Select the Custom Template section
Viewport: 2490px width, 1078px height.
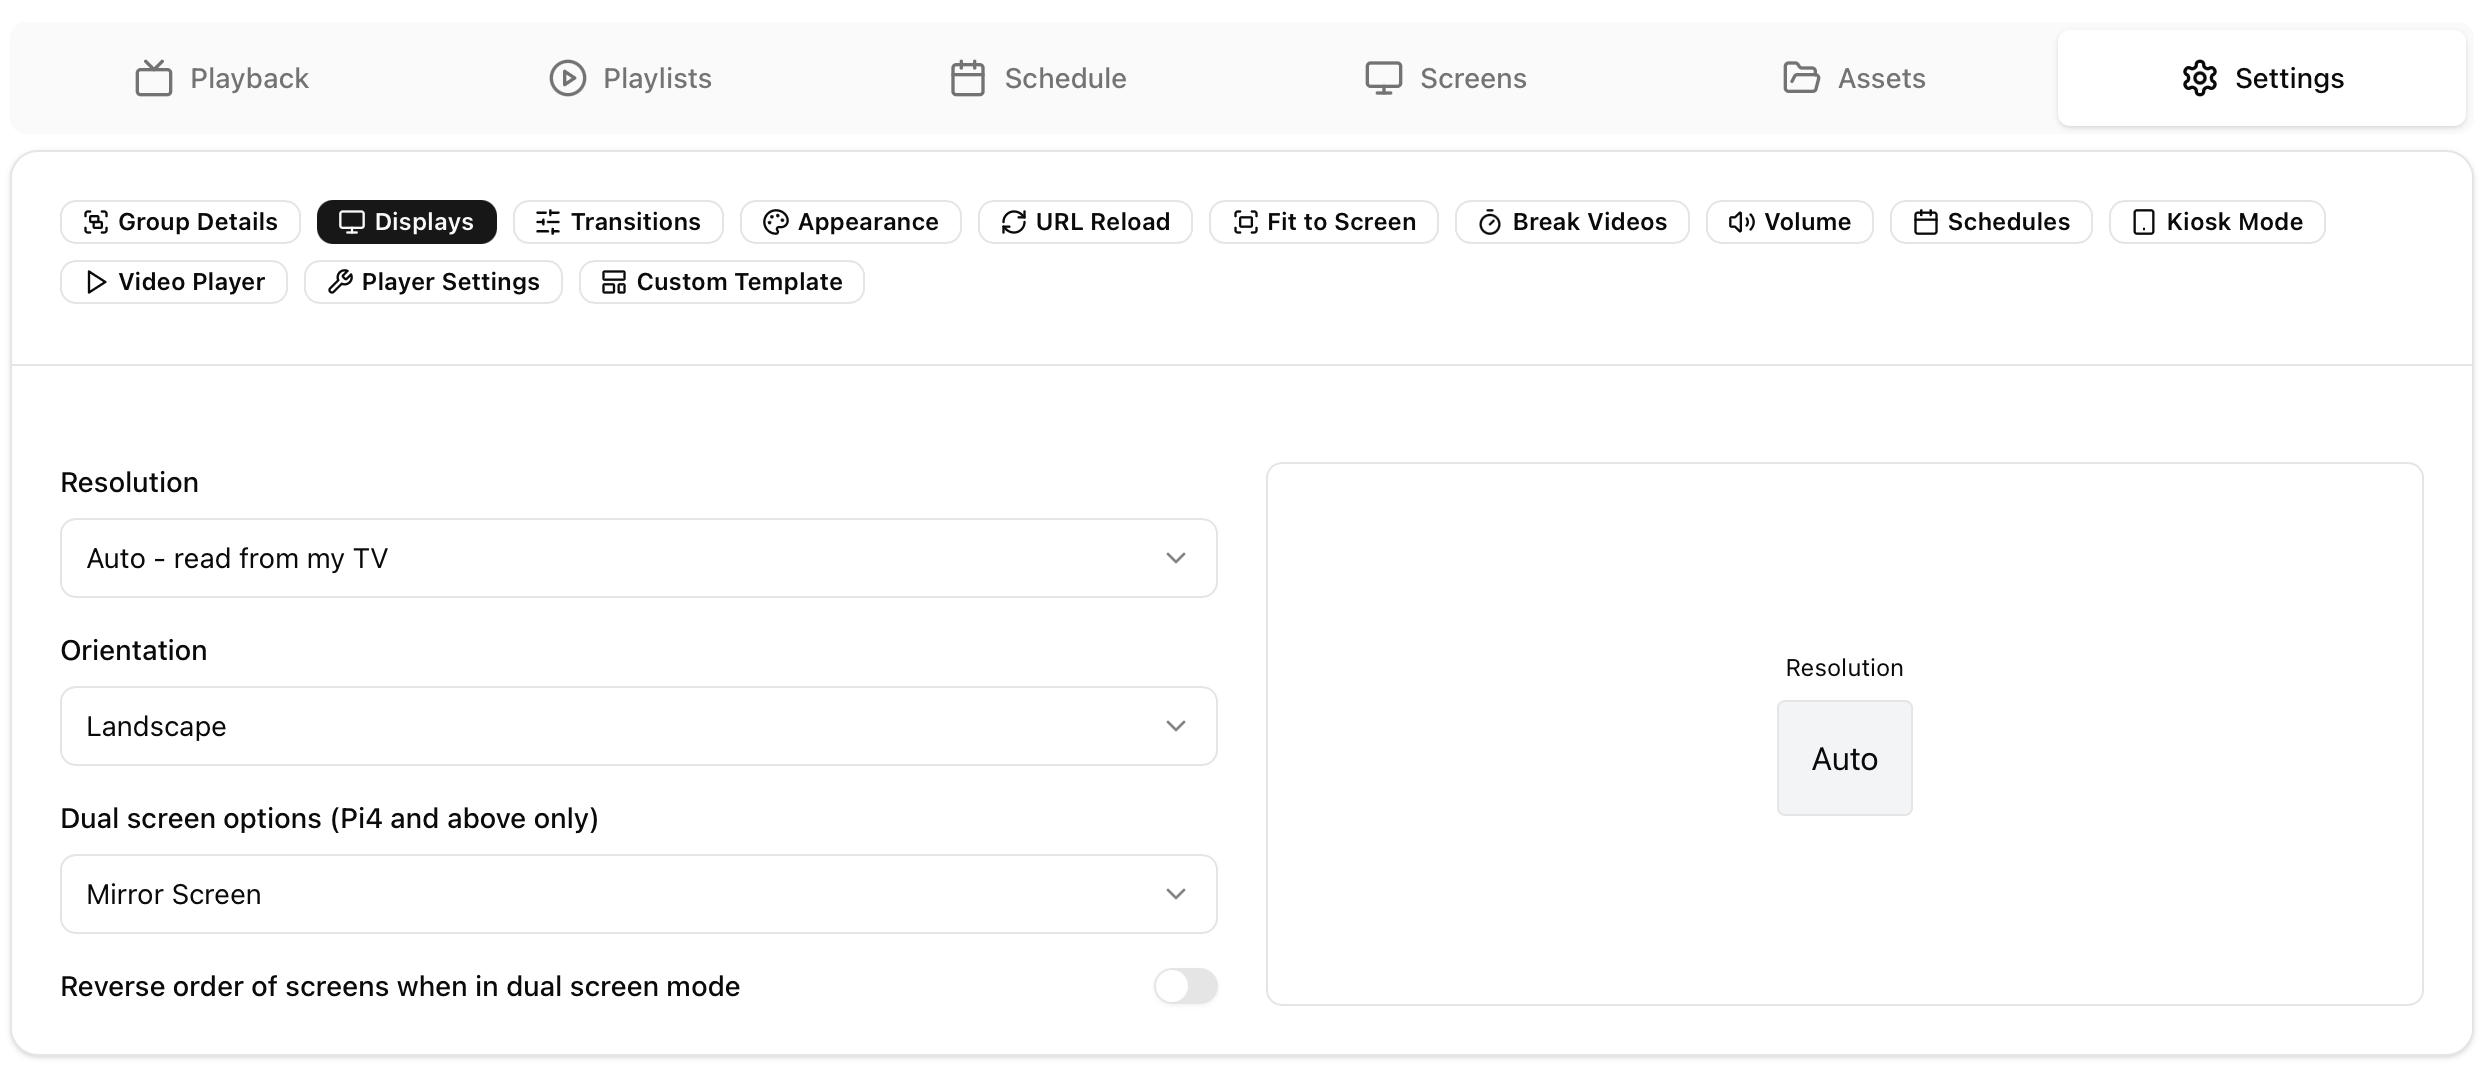721,282
